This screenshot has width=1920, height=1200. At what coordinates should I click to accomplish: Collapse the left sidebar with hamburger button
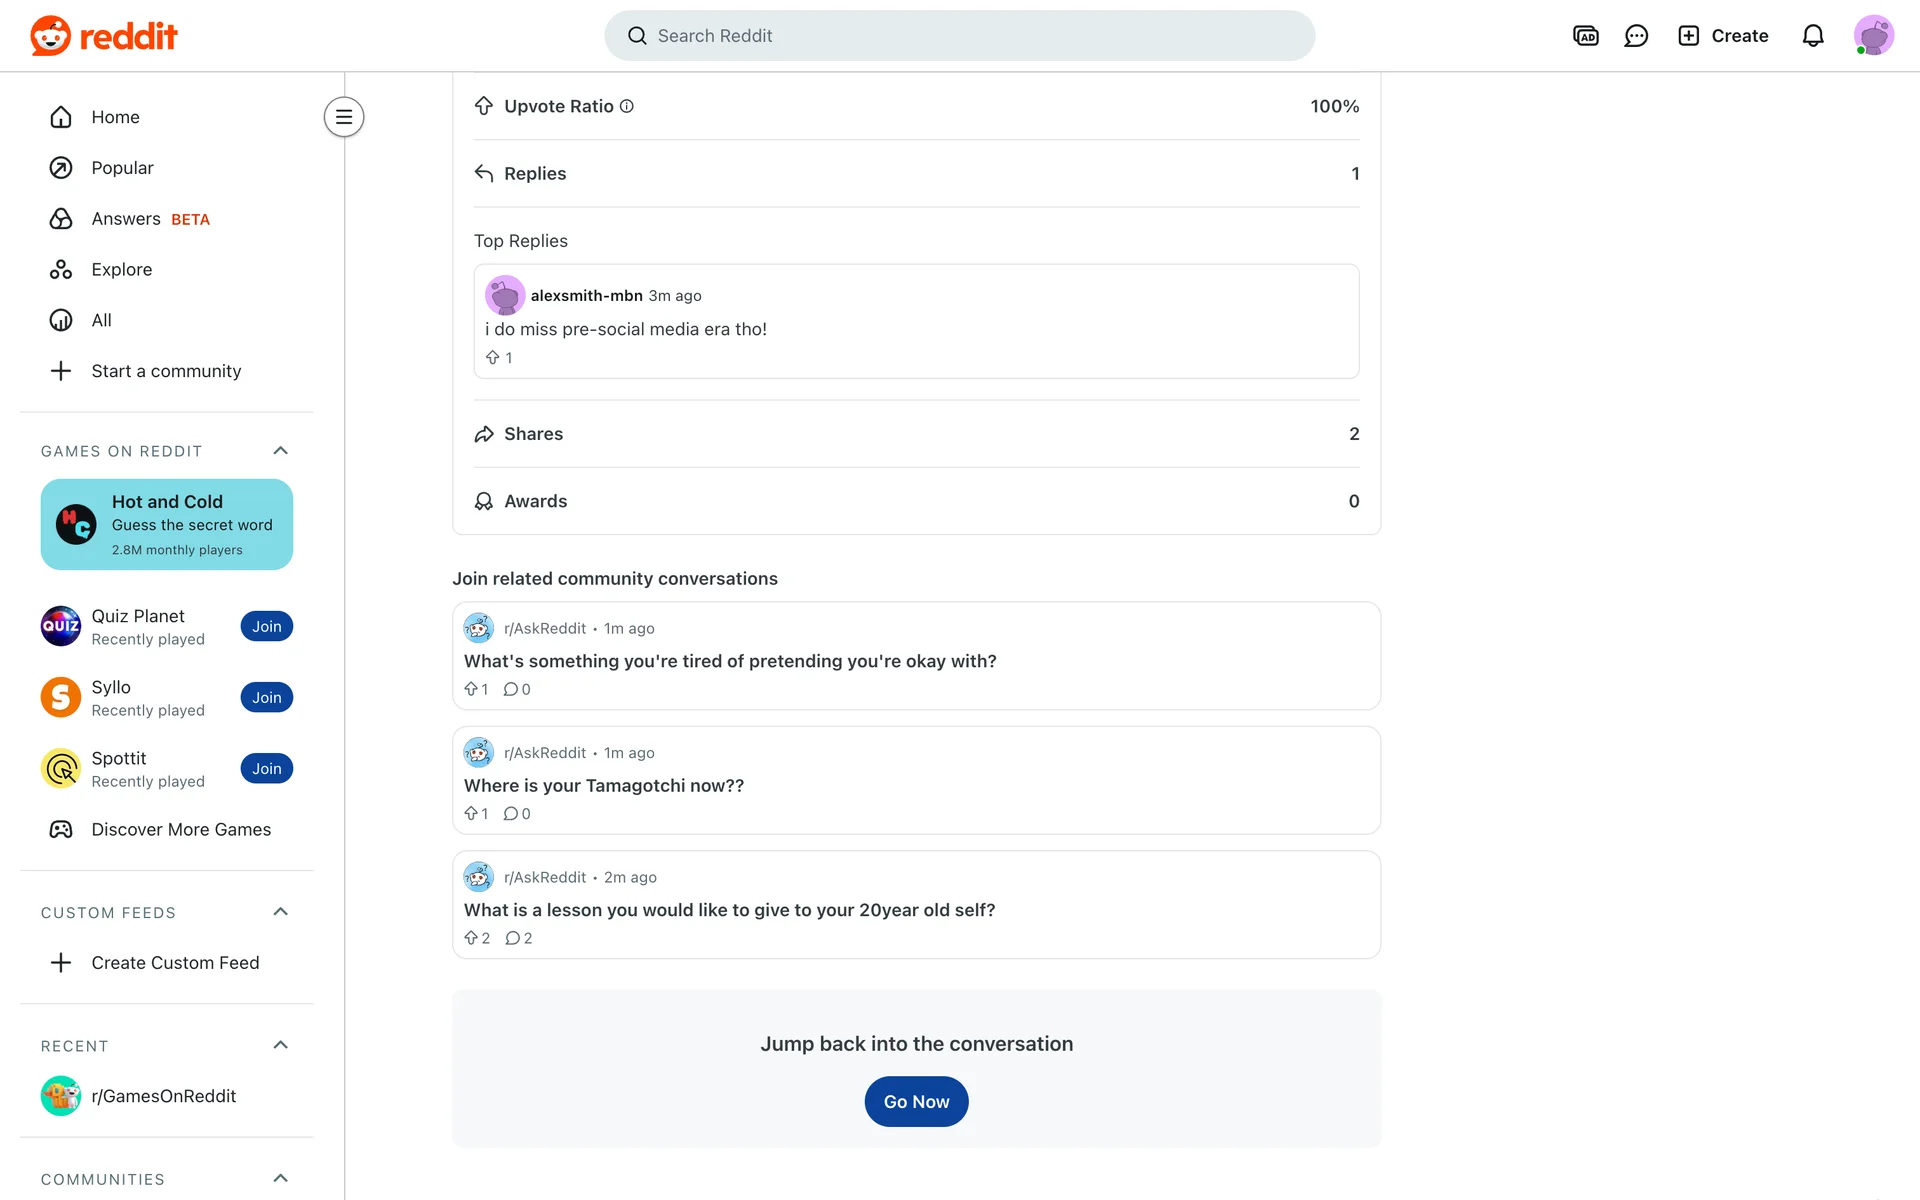pos(343,117)
